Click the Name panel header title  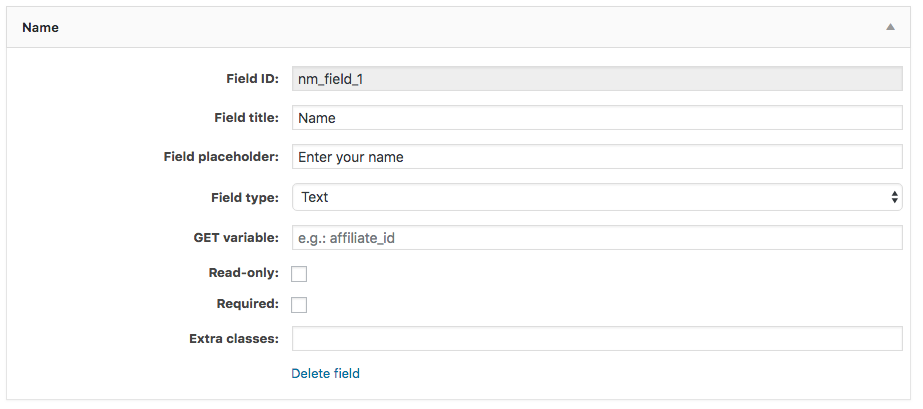coord(40,28)
